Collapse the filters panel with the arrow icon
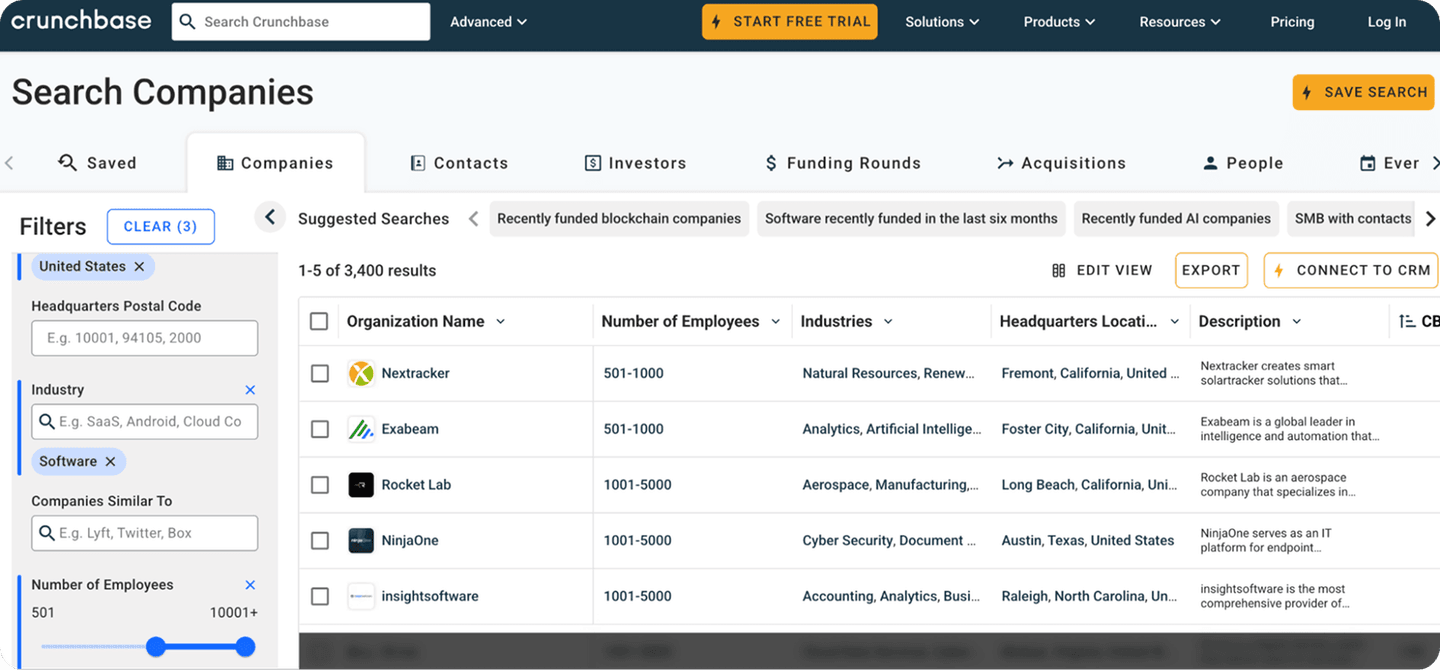The height and width of the screenshot is (670, 1440). [x=269, y=217]
